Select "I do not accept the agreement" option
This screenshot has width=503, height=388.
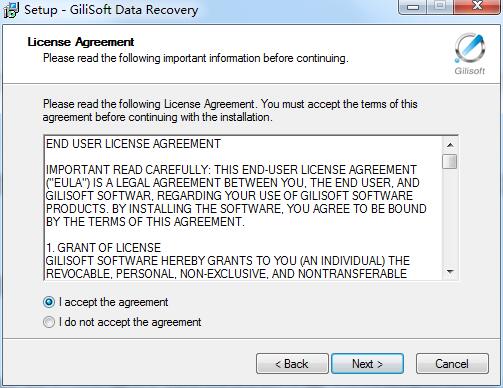coord(49,322)
